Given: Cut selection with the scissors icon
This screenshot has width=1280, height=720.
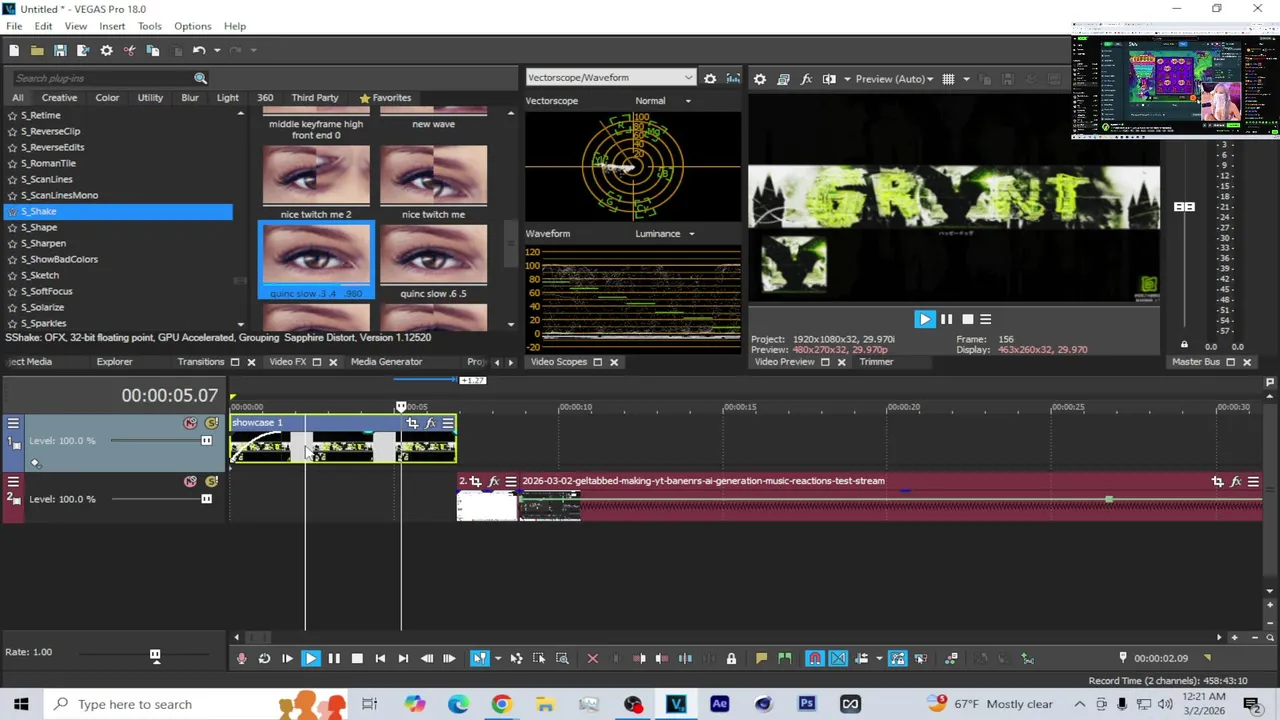Looking at the screenshot, I should pyautogui.click(x=129, y=50).
